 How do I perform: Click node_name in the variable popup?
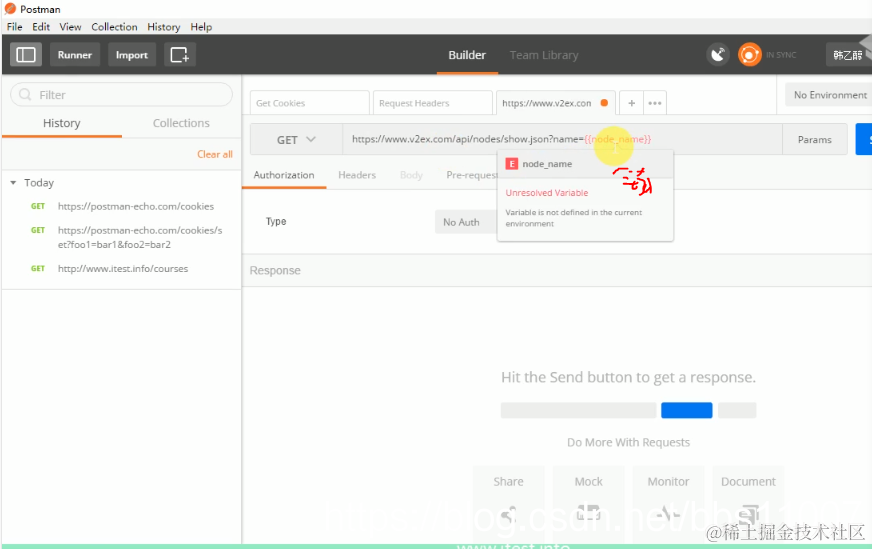pyautogui.click(x=547, y=164)
